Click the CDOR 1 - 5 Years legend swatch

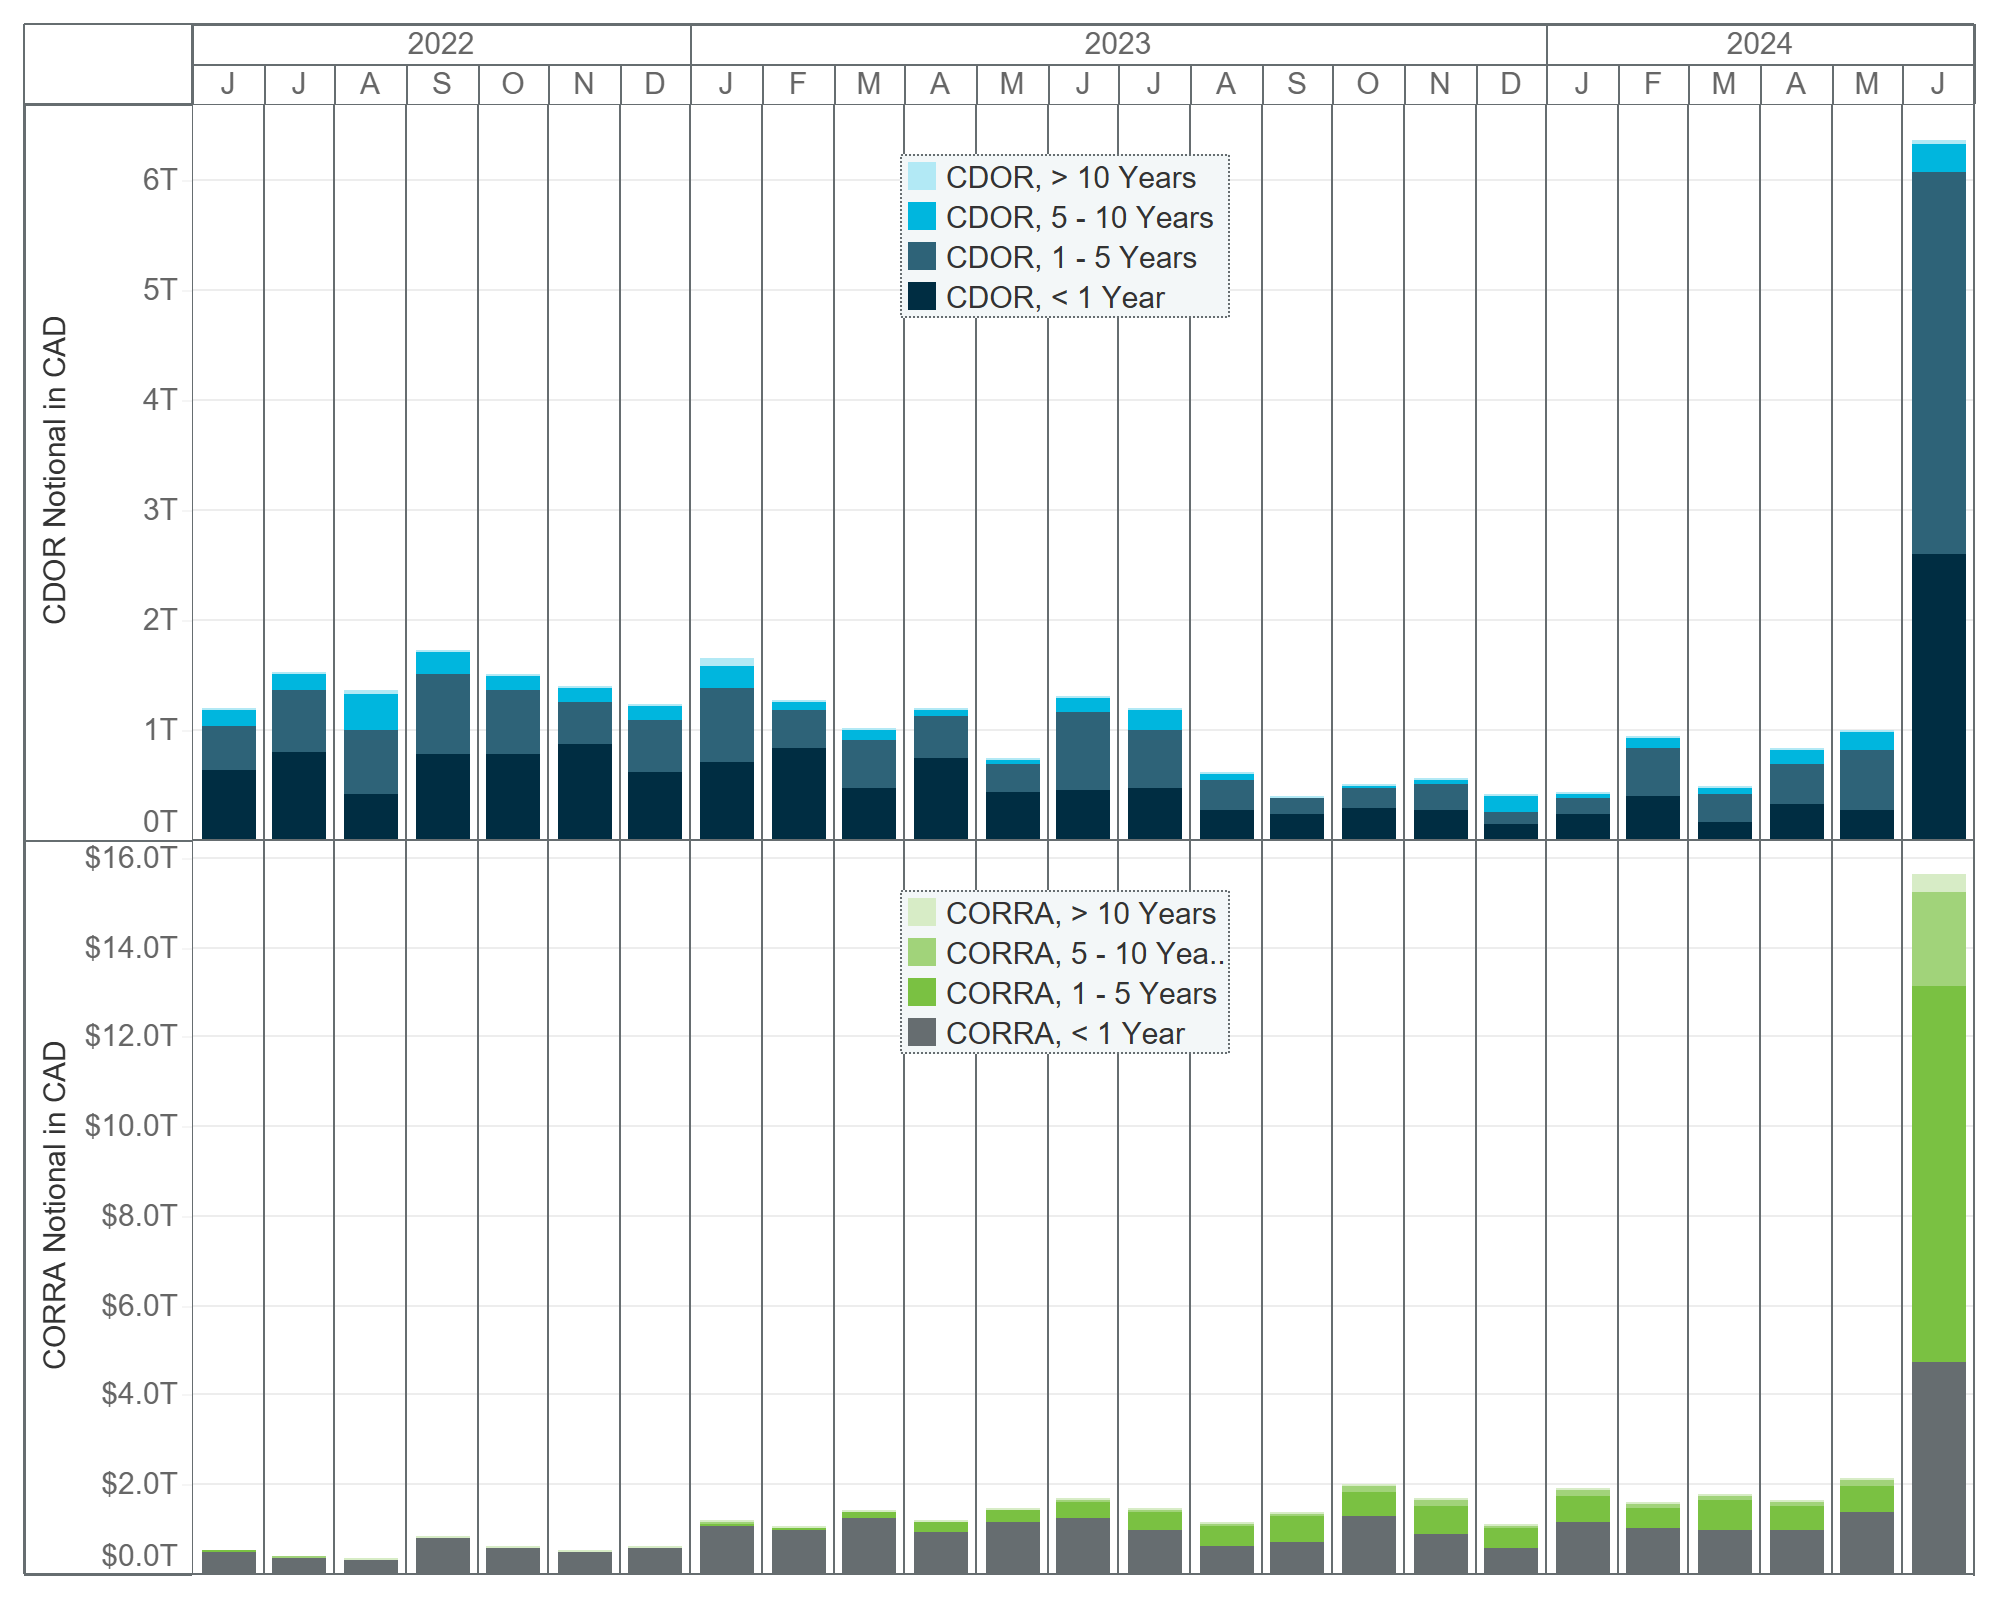pos(922,257)
